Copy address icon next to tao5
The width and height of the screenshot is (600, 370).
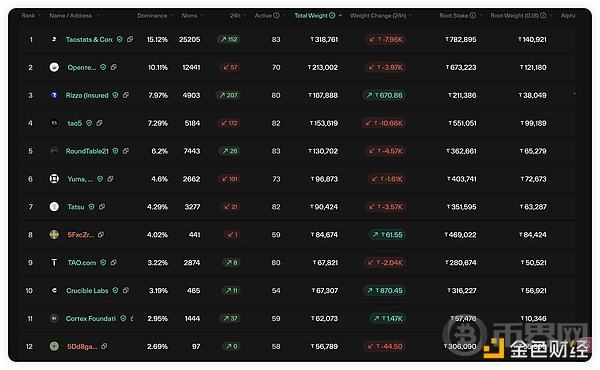99,123
